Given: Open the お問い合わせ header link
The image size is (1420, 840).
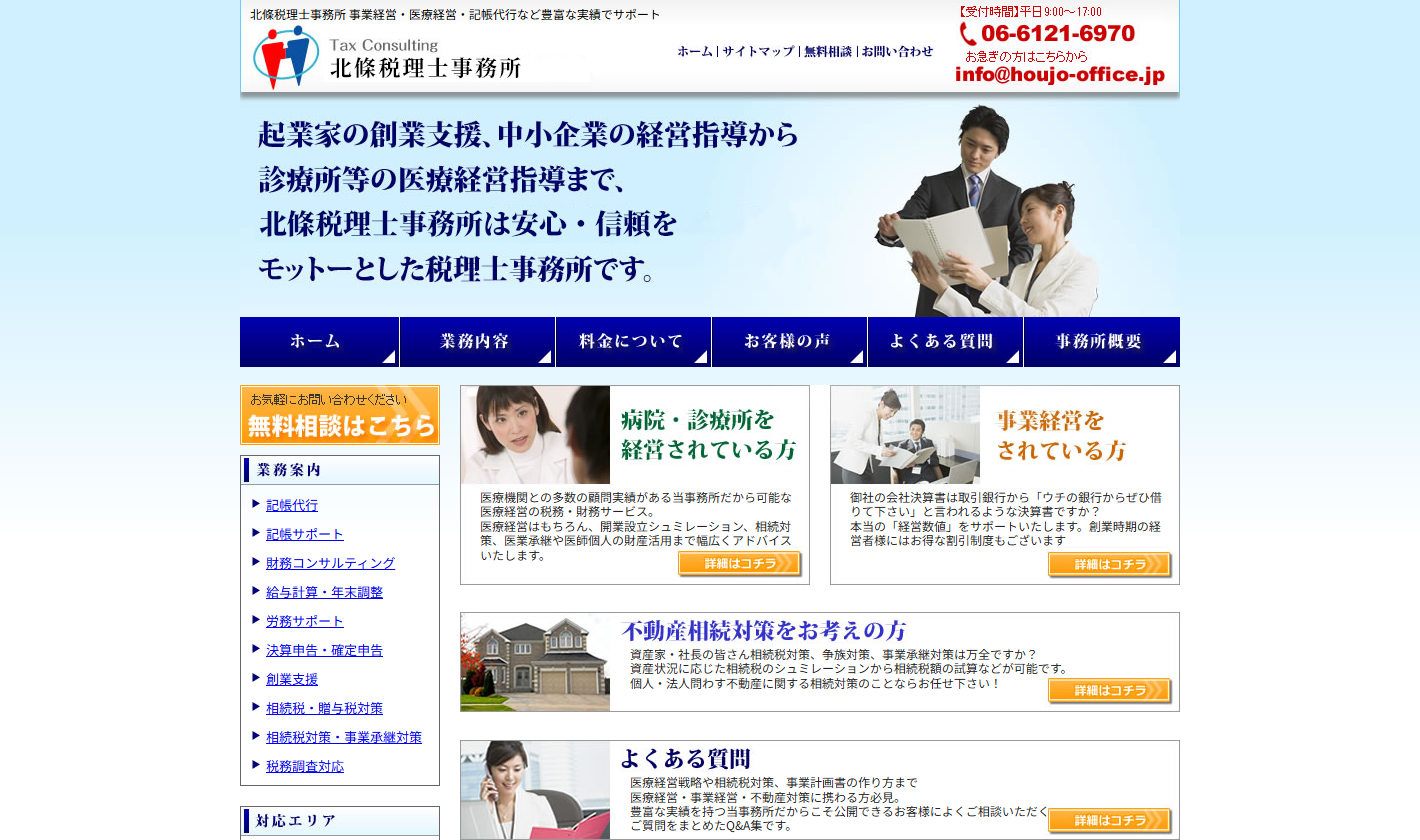Looking at the screenshot, I should coord(897,51).
